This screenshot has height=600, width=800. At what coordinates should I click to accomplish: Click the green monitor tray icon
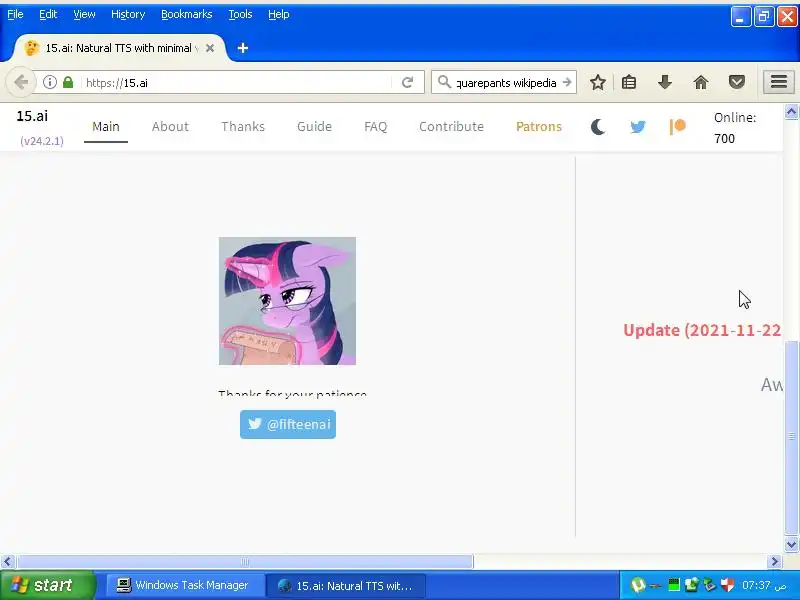[x=673, y=585]
